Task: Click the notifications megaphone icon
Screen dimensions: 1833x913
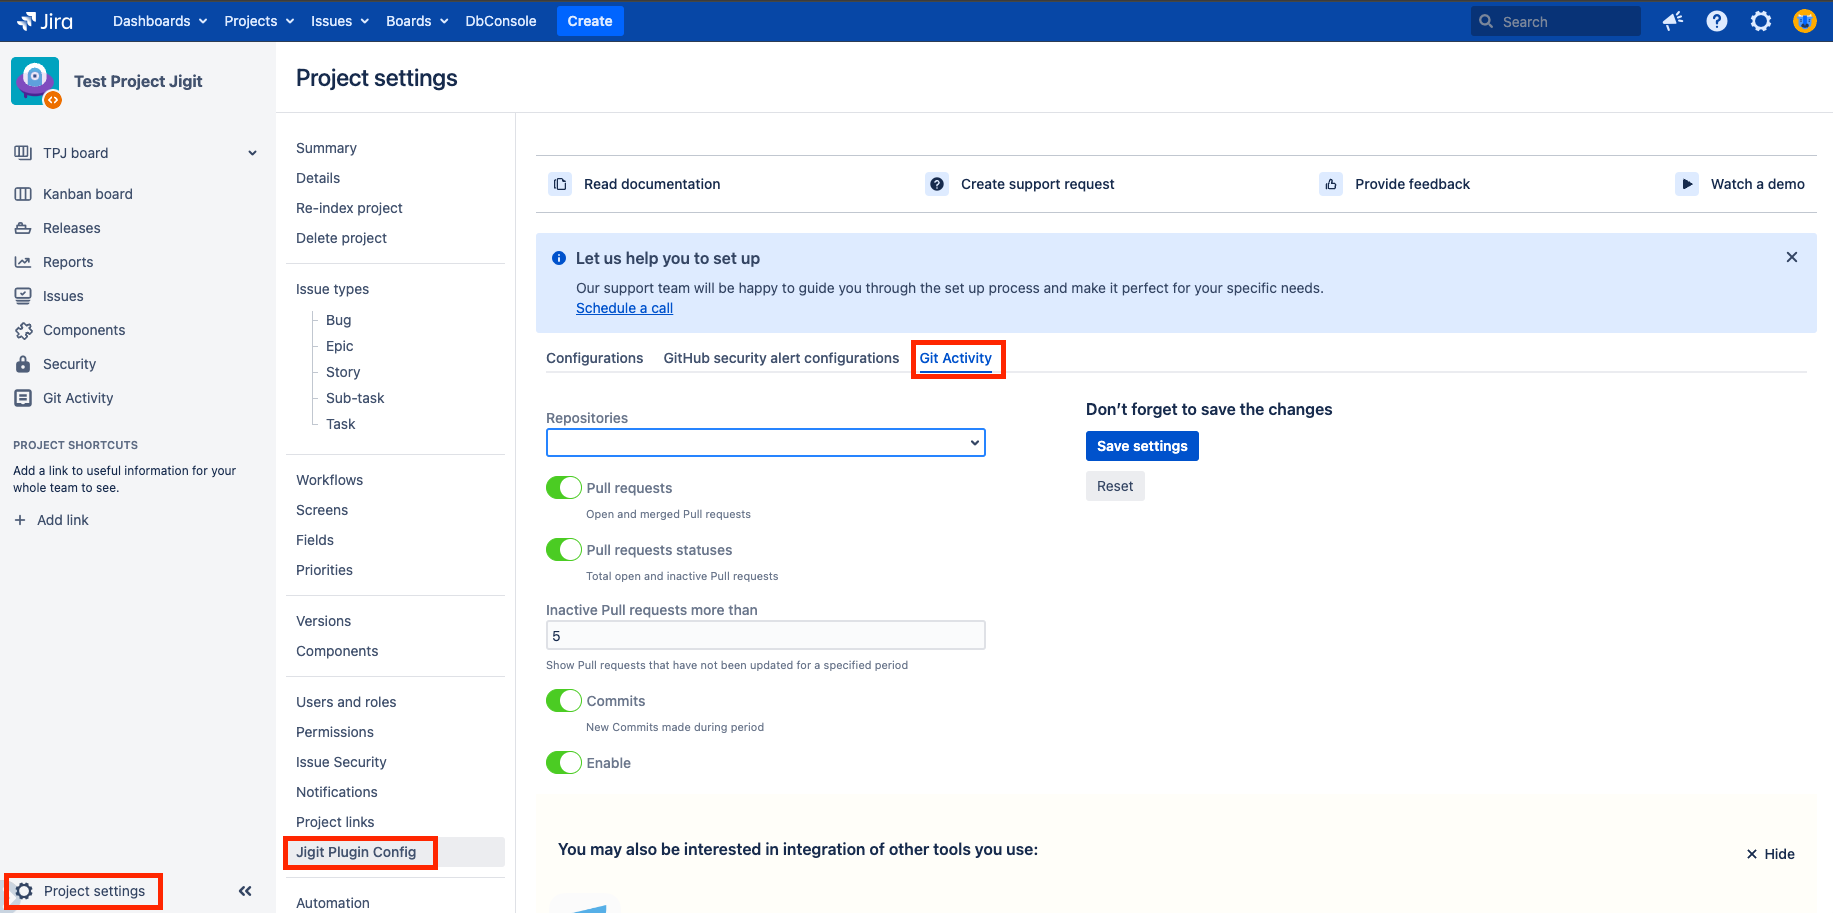Action: pos(1673,21)
